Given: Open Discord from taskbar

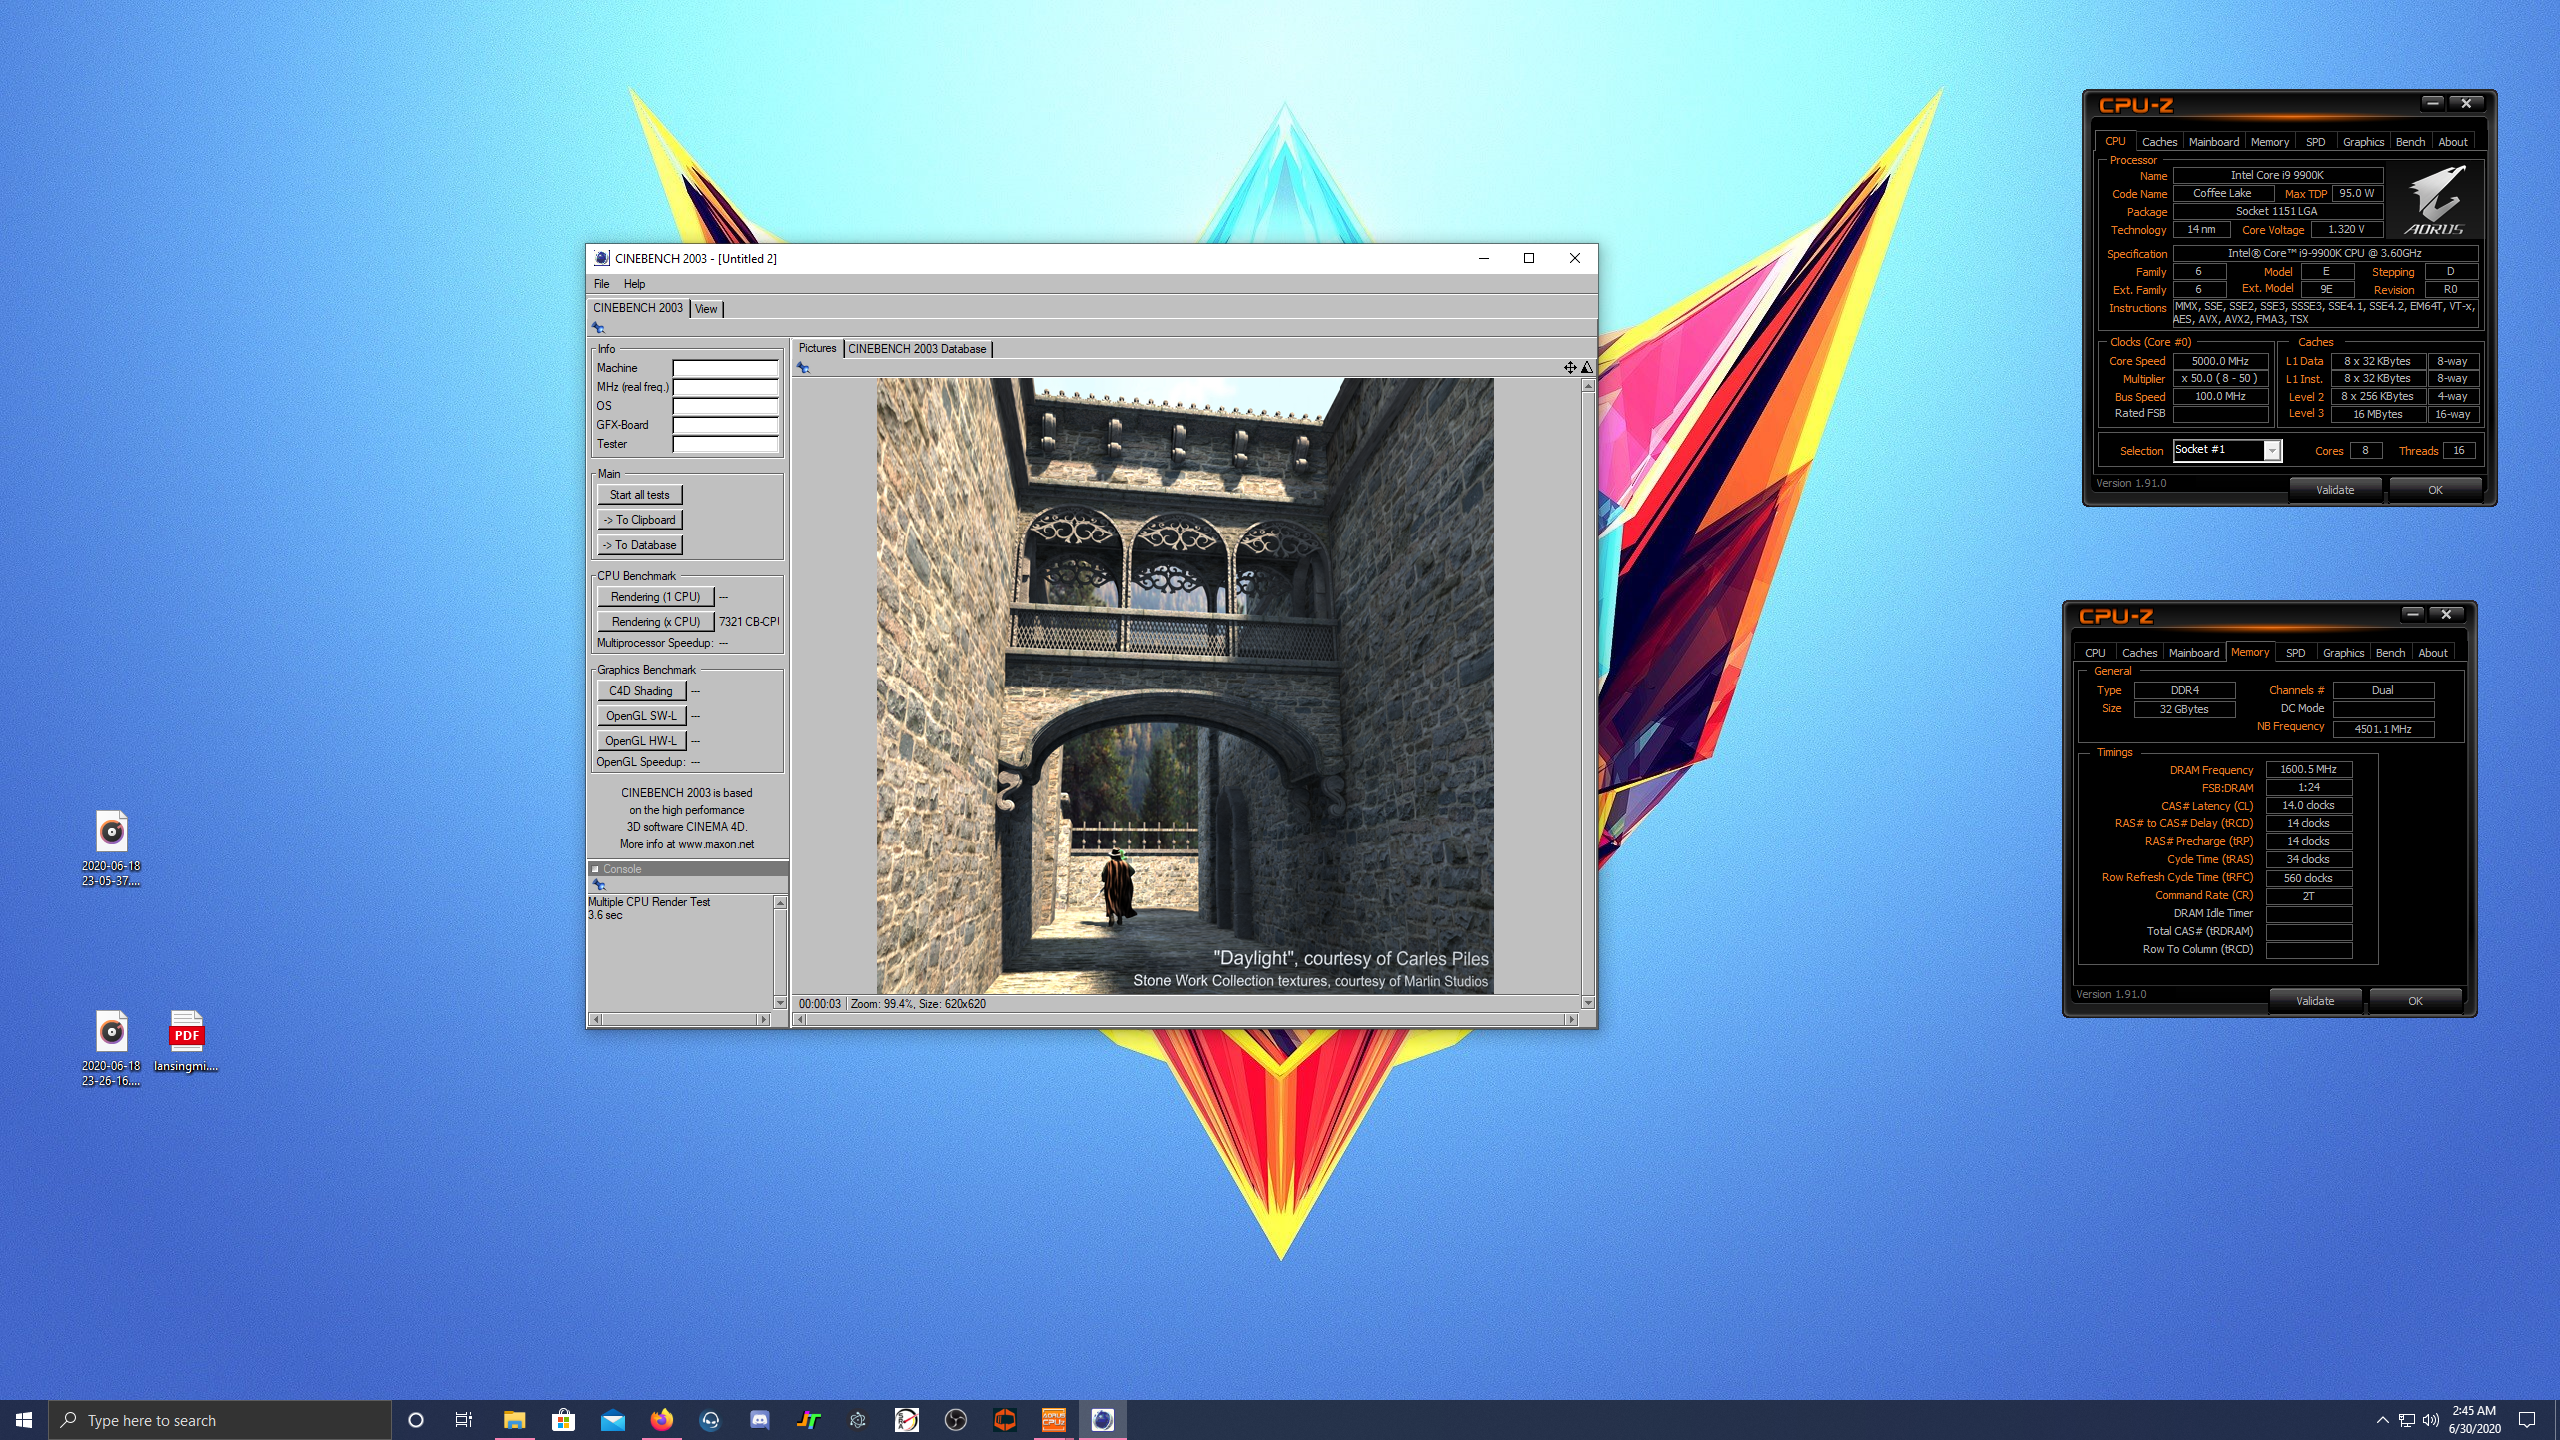Looking at the screenshot, I should coord(759,1420).
